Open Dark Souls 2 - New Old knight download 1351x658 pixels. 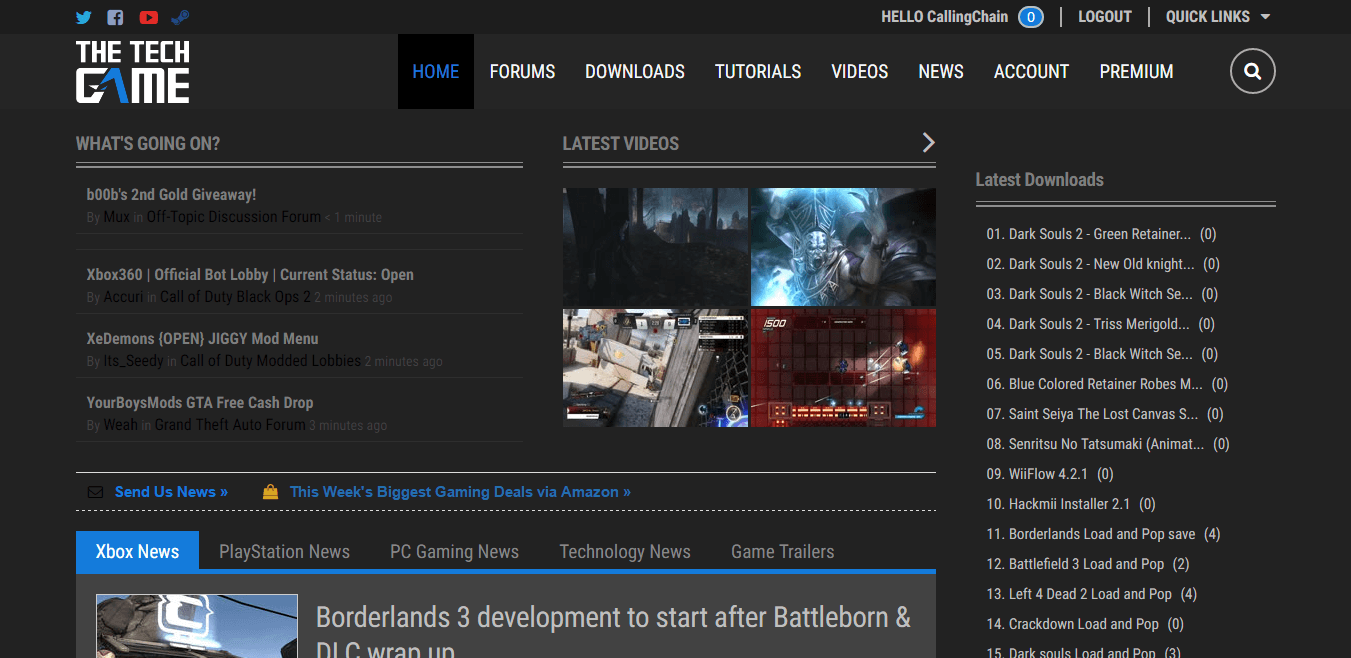[x=1102, y=264]
